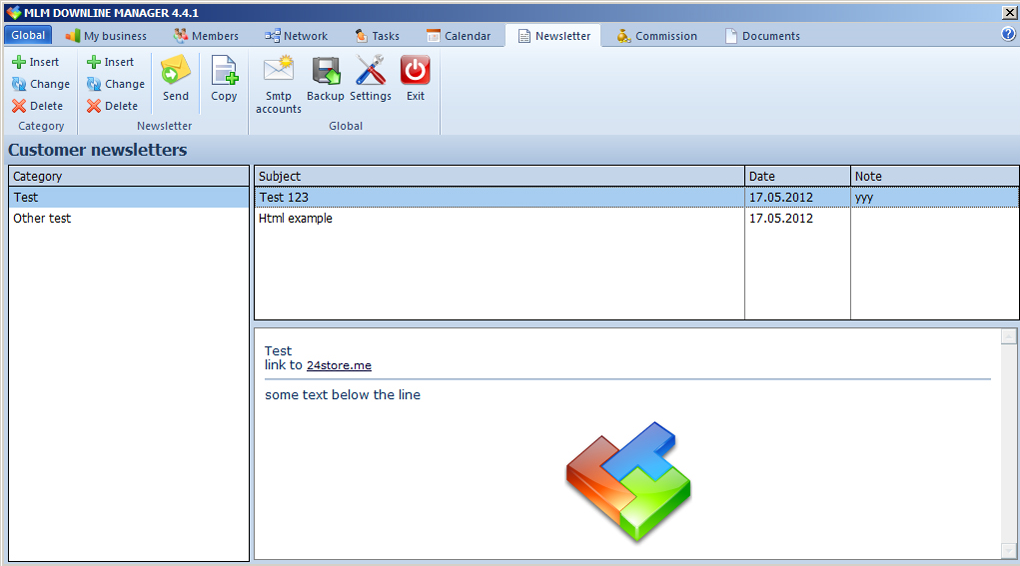Viewport: 1020px width, 566px height.
Task: Click Change in the Category group
Action: [41, 84]
